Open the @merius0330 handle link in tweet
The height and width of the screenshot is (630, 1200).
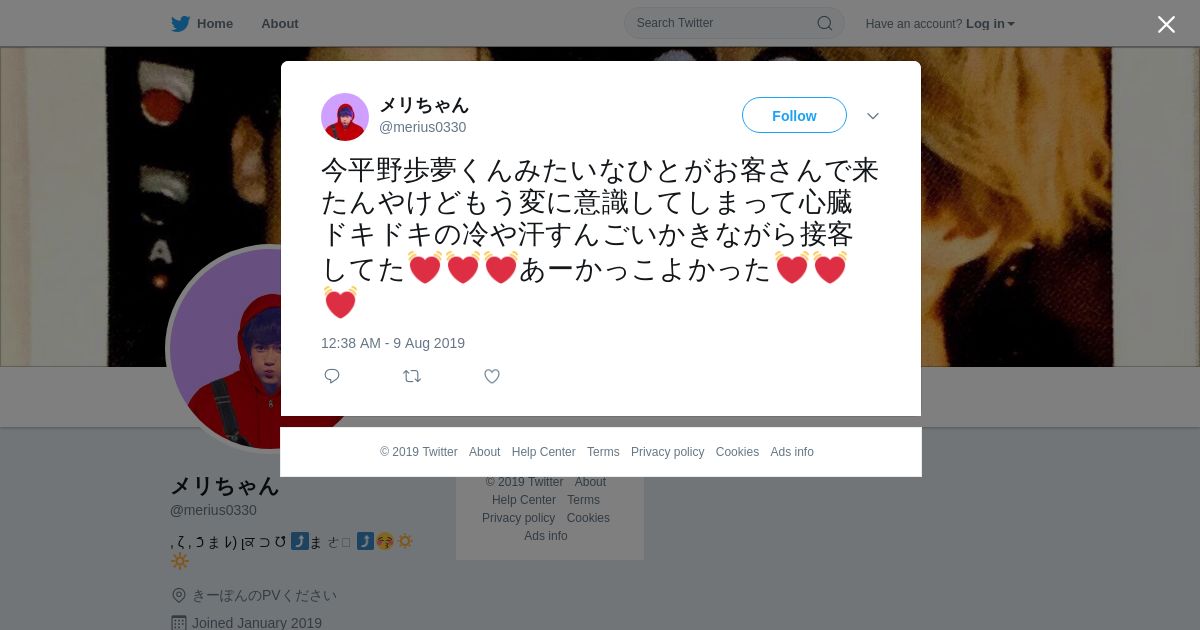(x=422, y=127)
